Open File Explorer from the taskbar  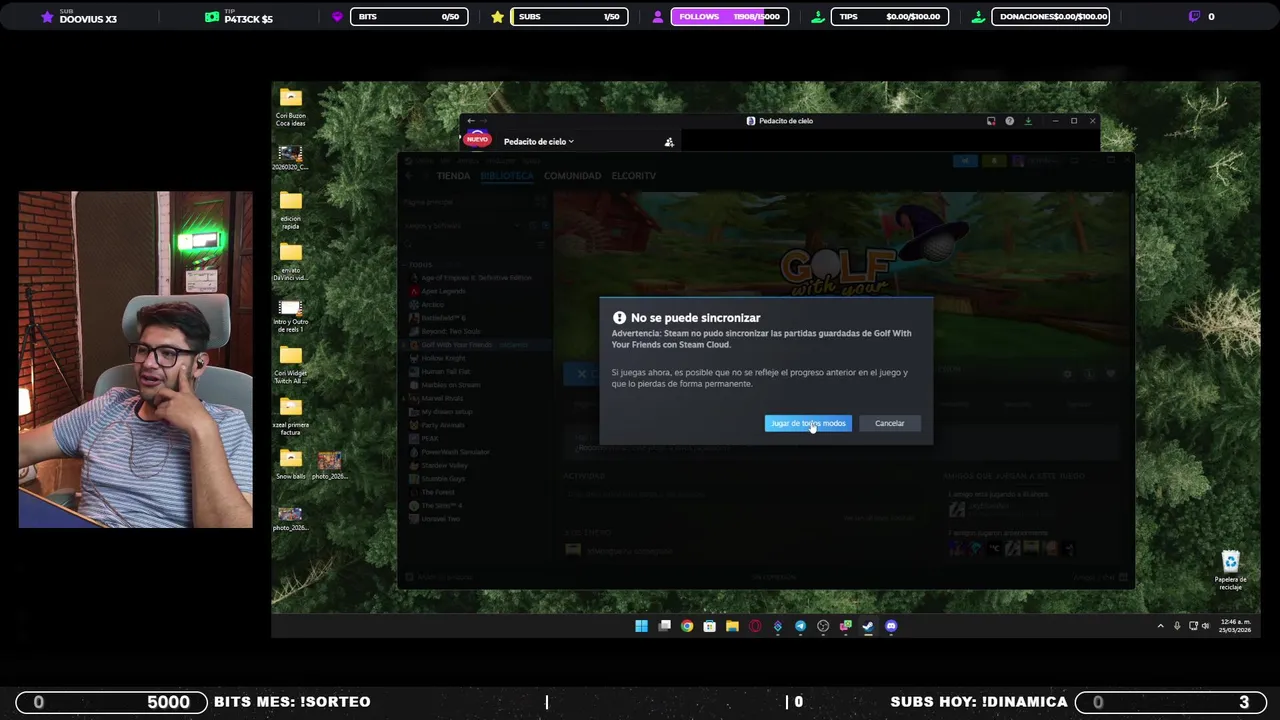732,626
